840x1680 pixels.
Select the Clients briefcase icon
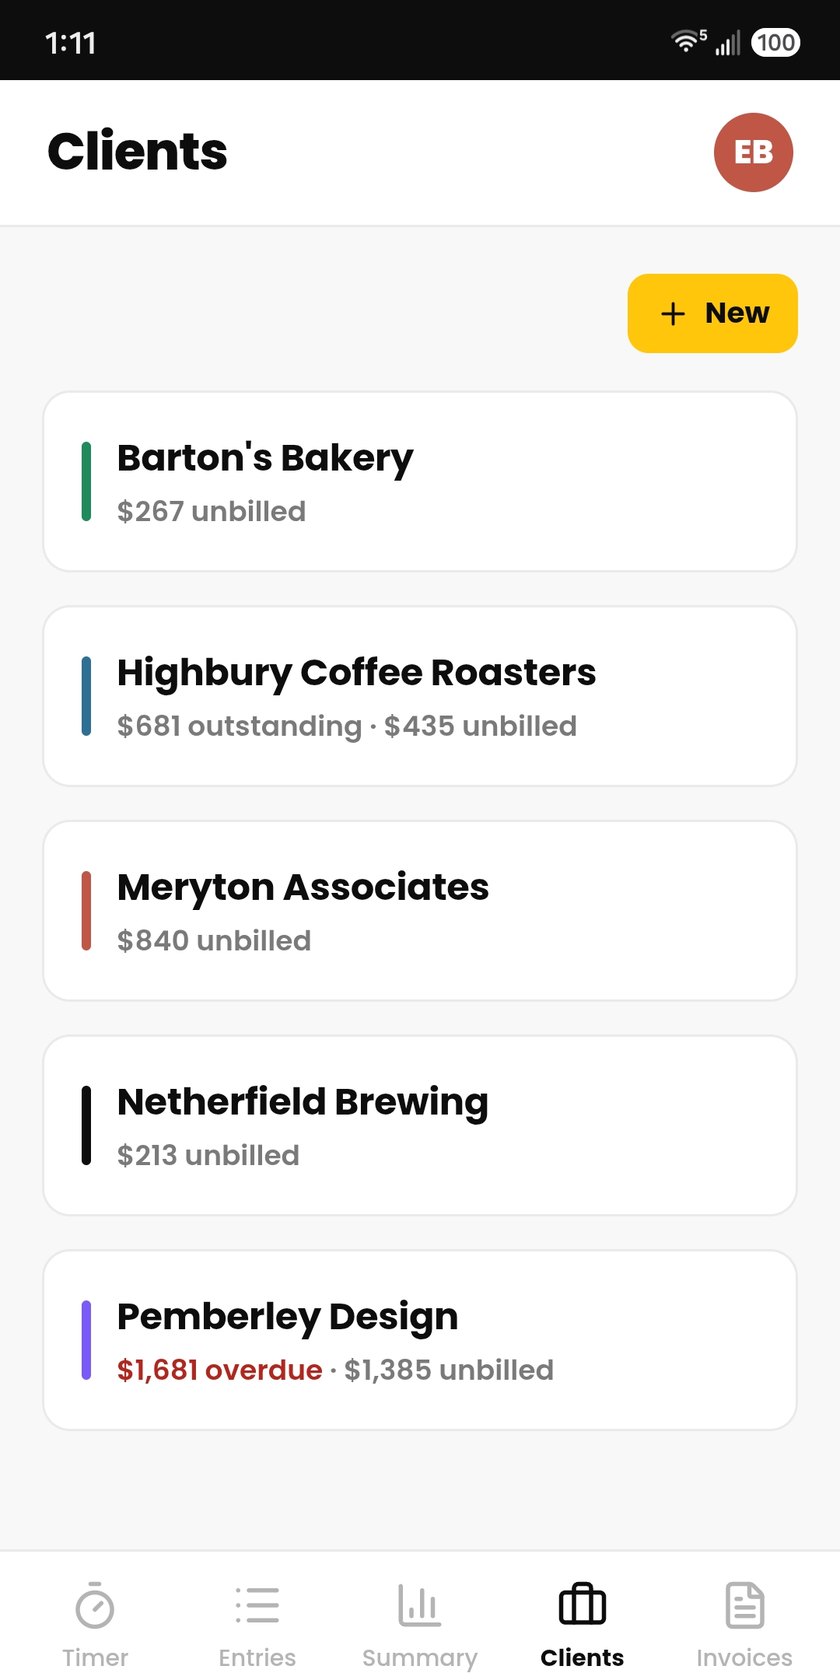(582, 1605)
